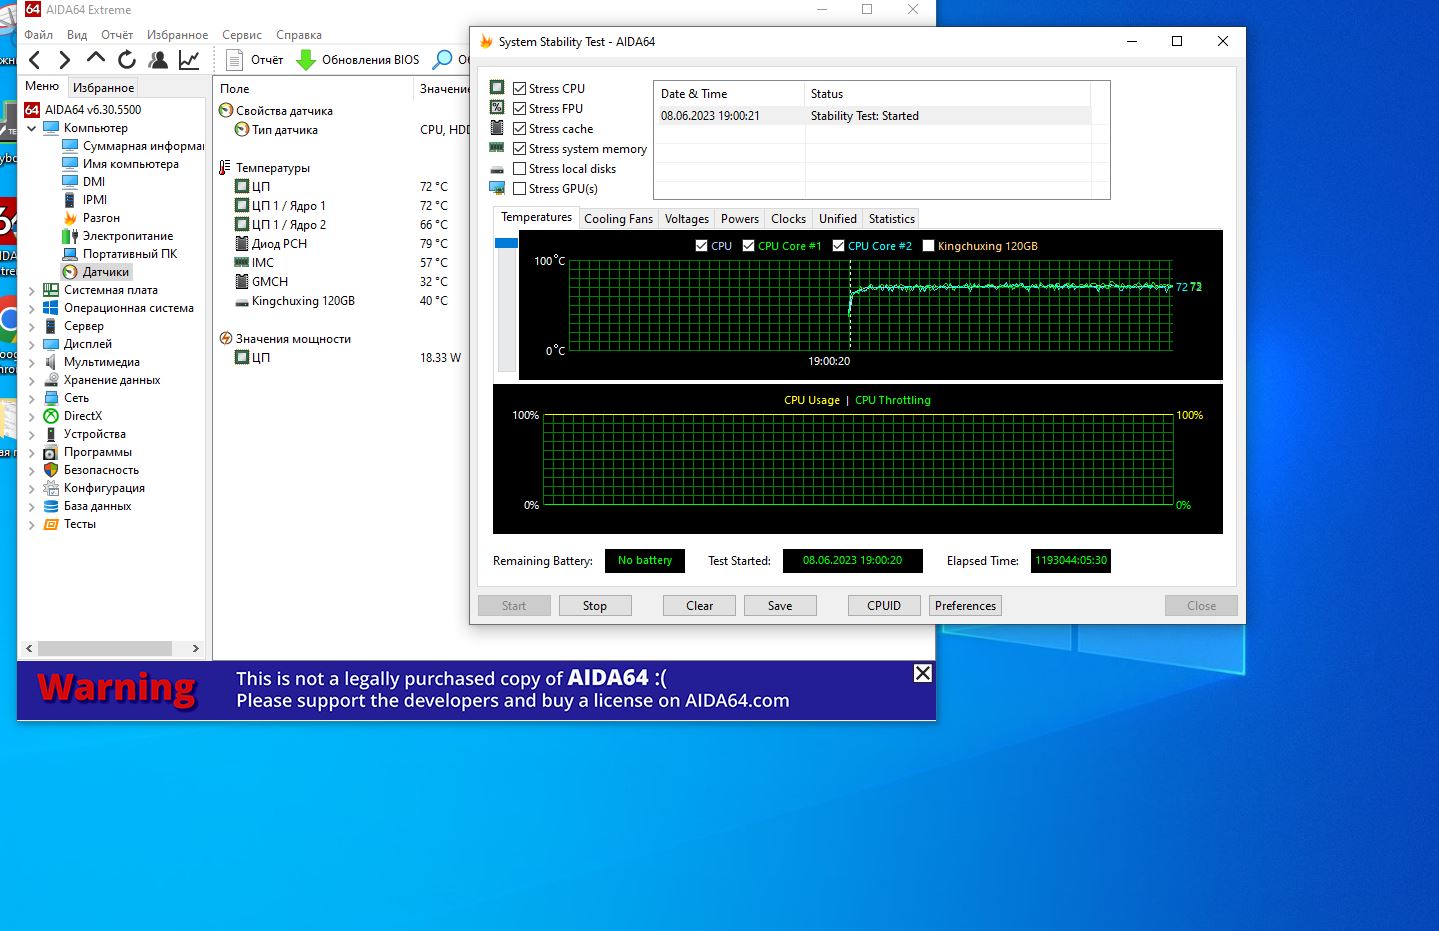Viewport: 1439px width, 931px height.
Task: Click the База данных database icon
Action: click(51, 506)
